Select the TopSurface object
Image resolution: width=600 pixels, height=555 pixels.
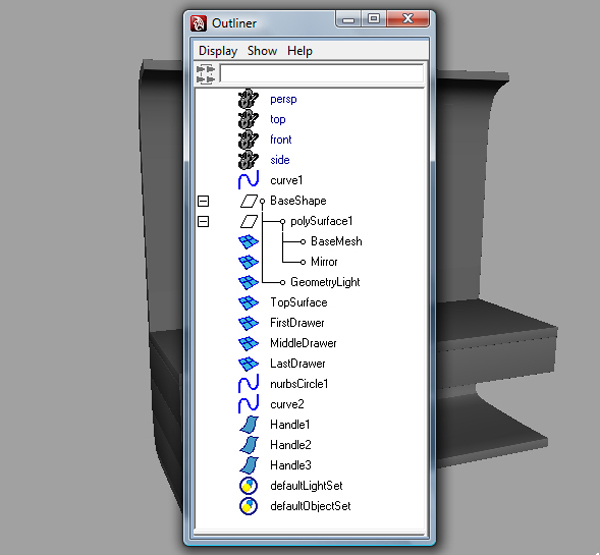point(299,303)
